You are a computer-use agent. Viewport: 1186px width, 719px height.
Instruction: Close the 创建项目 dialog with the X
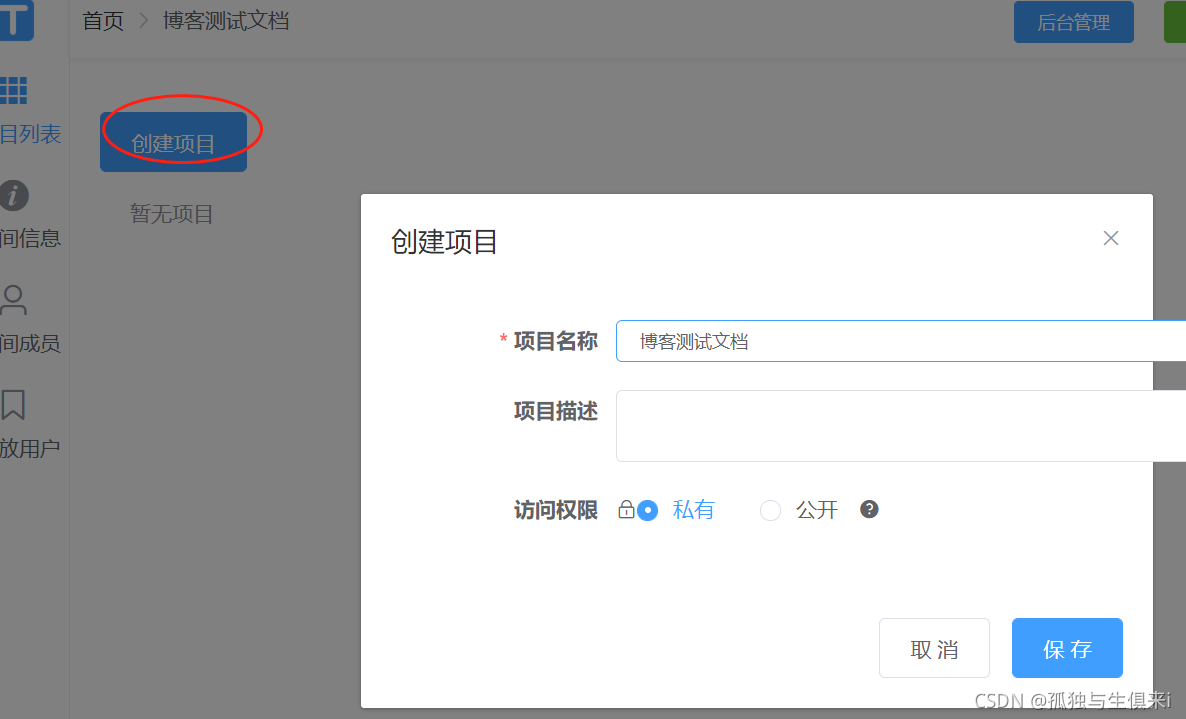coord(1110,238)
